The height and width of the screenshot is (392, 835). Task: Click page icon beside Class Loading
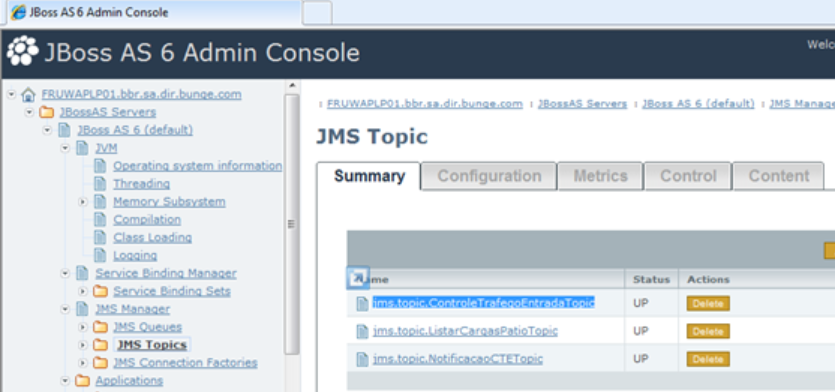click(x=100, y=238)
